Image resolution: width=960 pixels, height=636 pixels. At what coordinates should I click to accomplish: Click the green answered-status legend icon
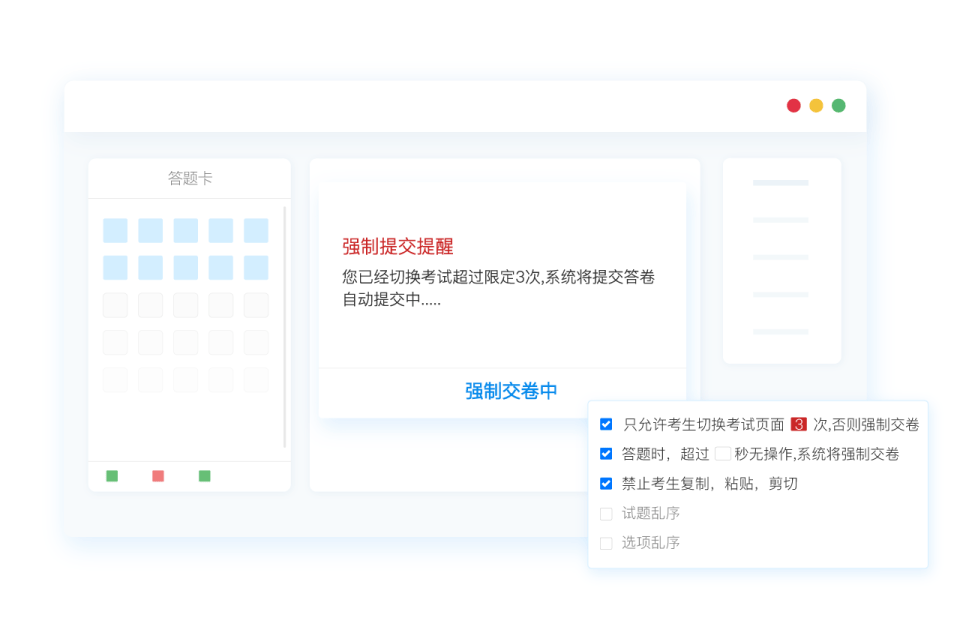[111, 477]
